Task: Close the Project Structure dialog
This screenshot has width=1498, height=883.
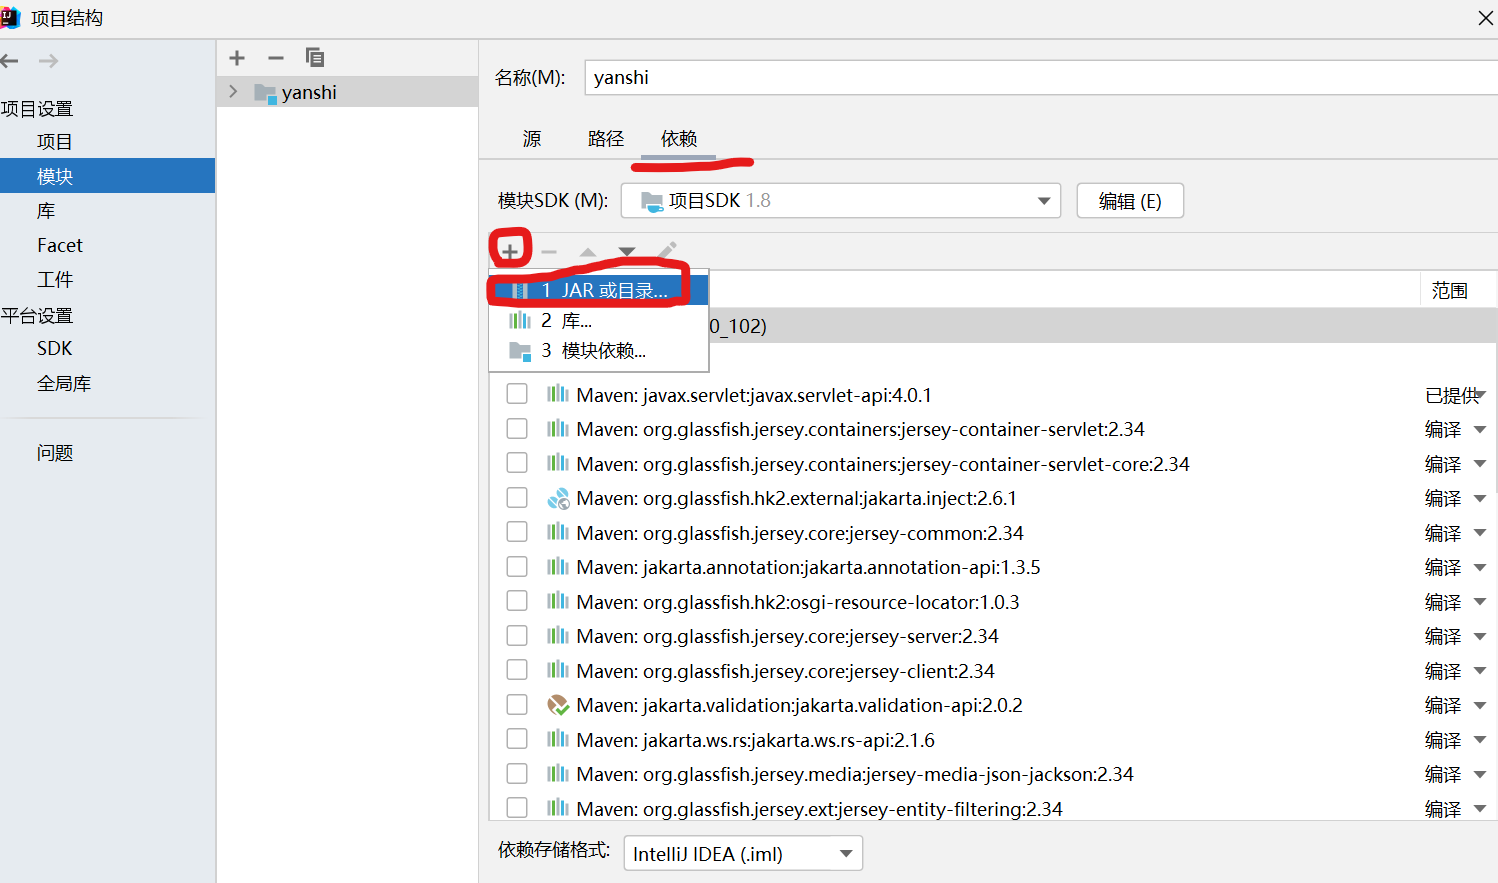Action: click(x=1485, y=18)
